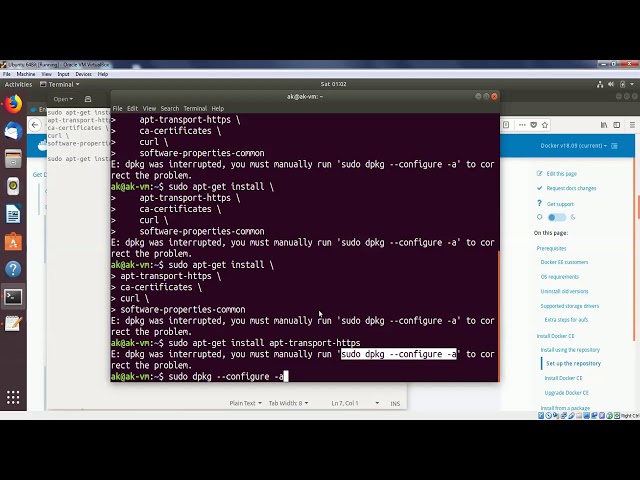Toggle Firefox sidebar icon
Image resolution: width=640 pixels, height=480 pixels.
point(617,125)
